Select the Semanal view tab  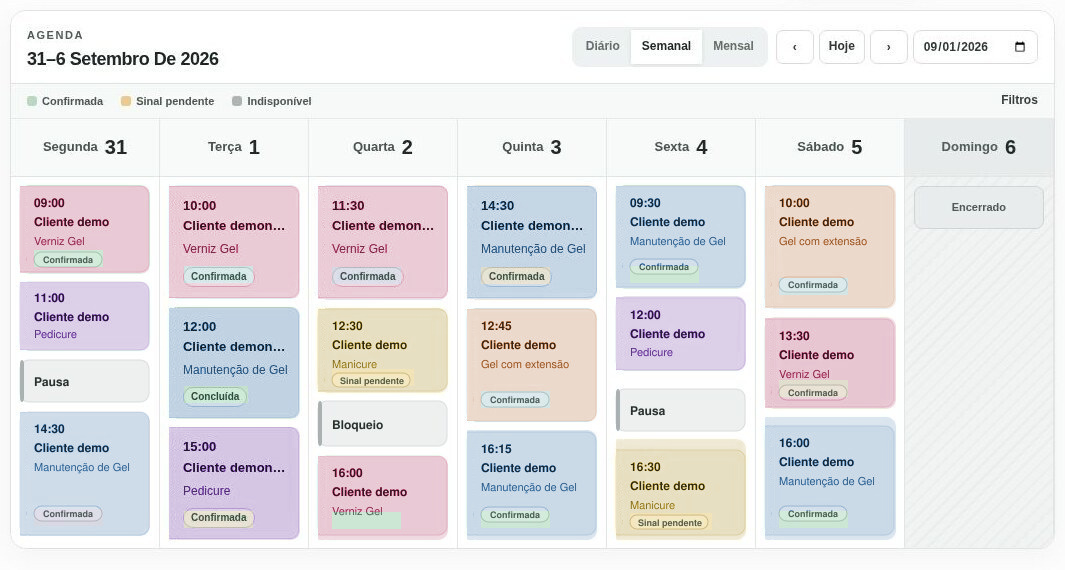(666, 46)
